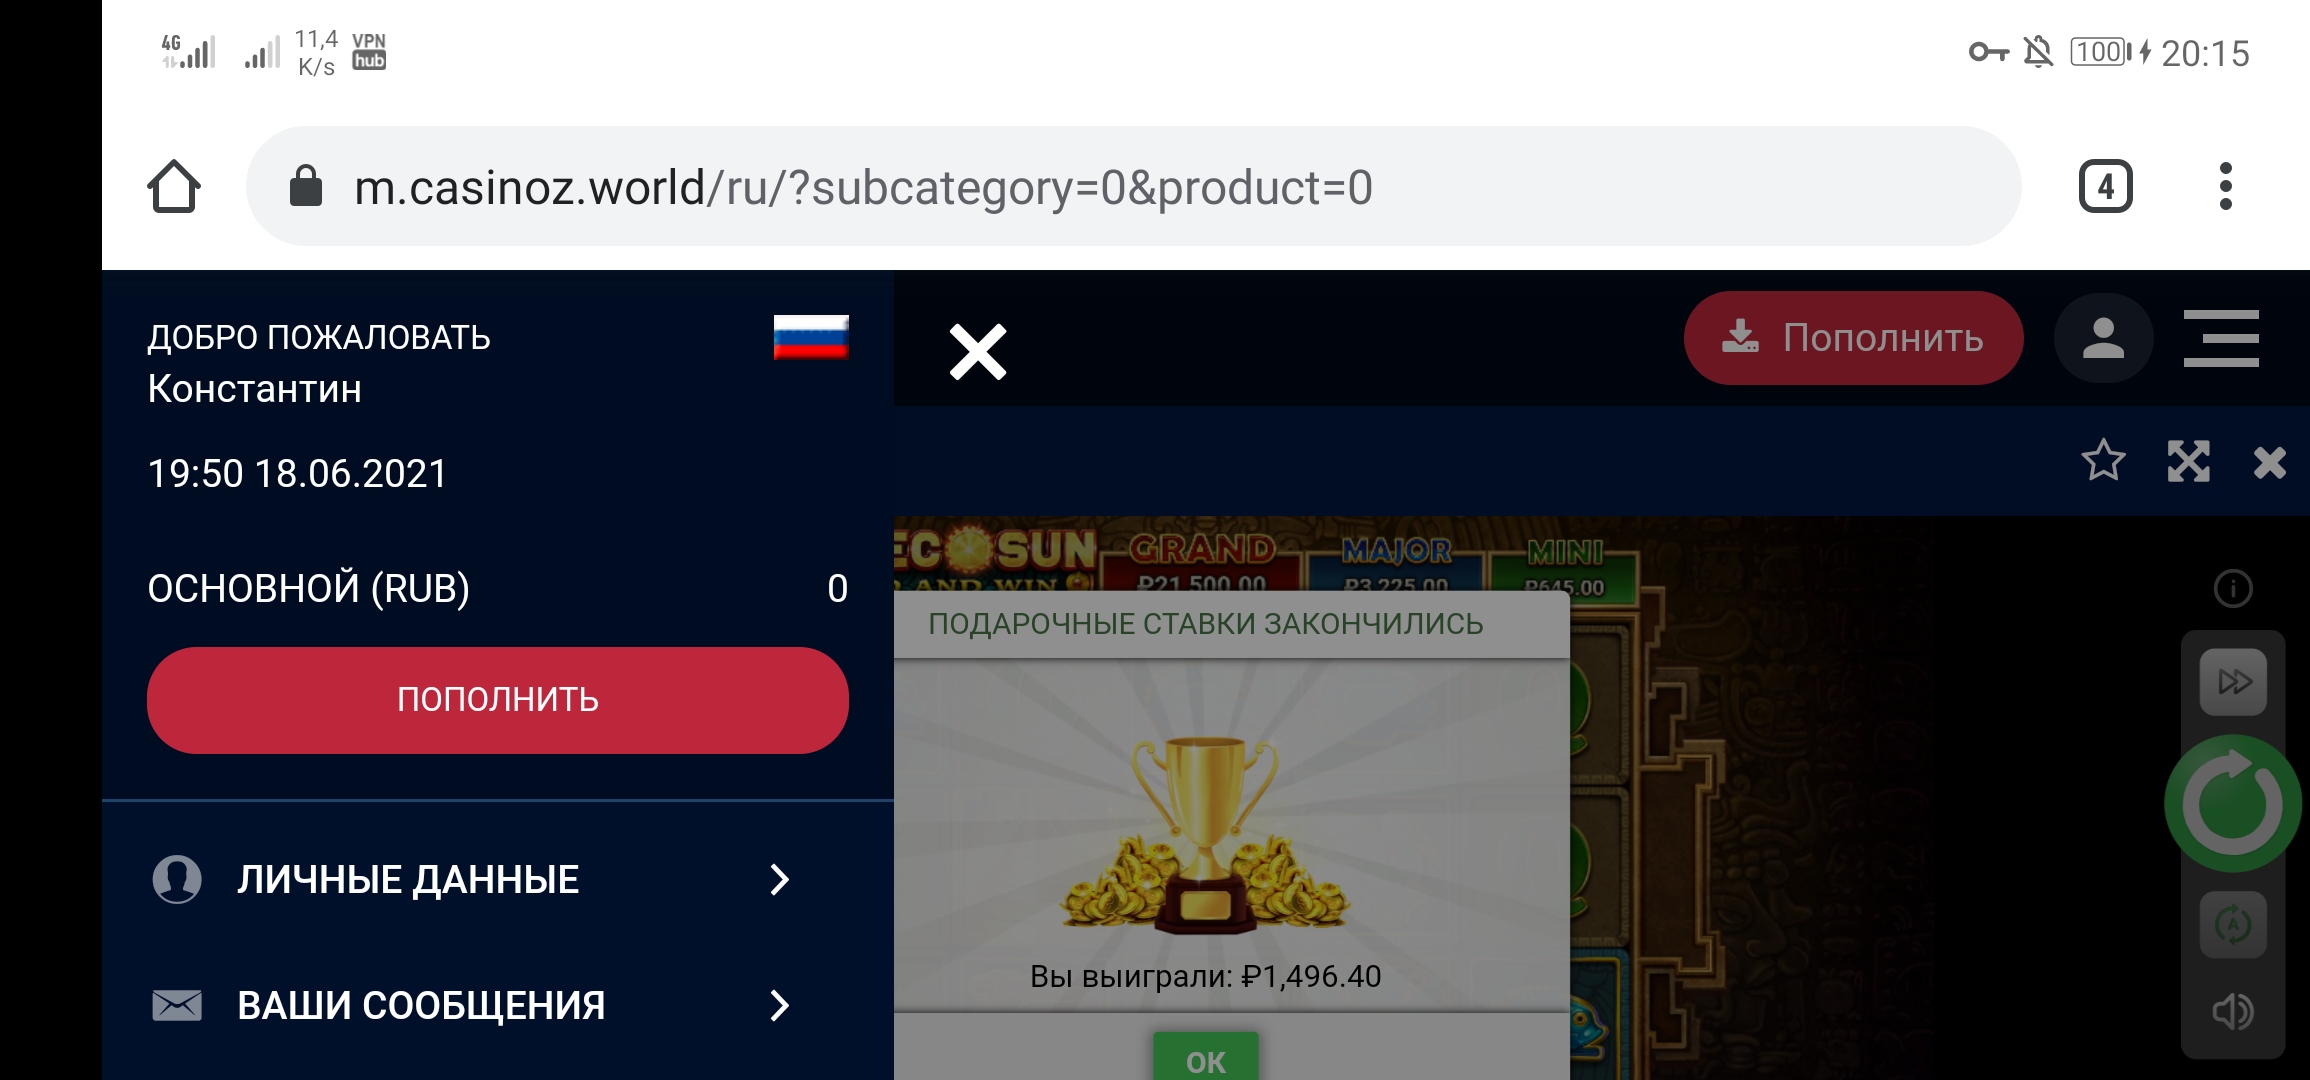The image size is (2310, 1080).
Task: Toggle autoplay spin button
Action: click(2233, 925)
